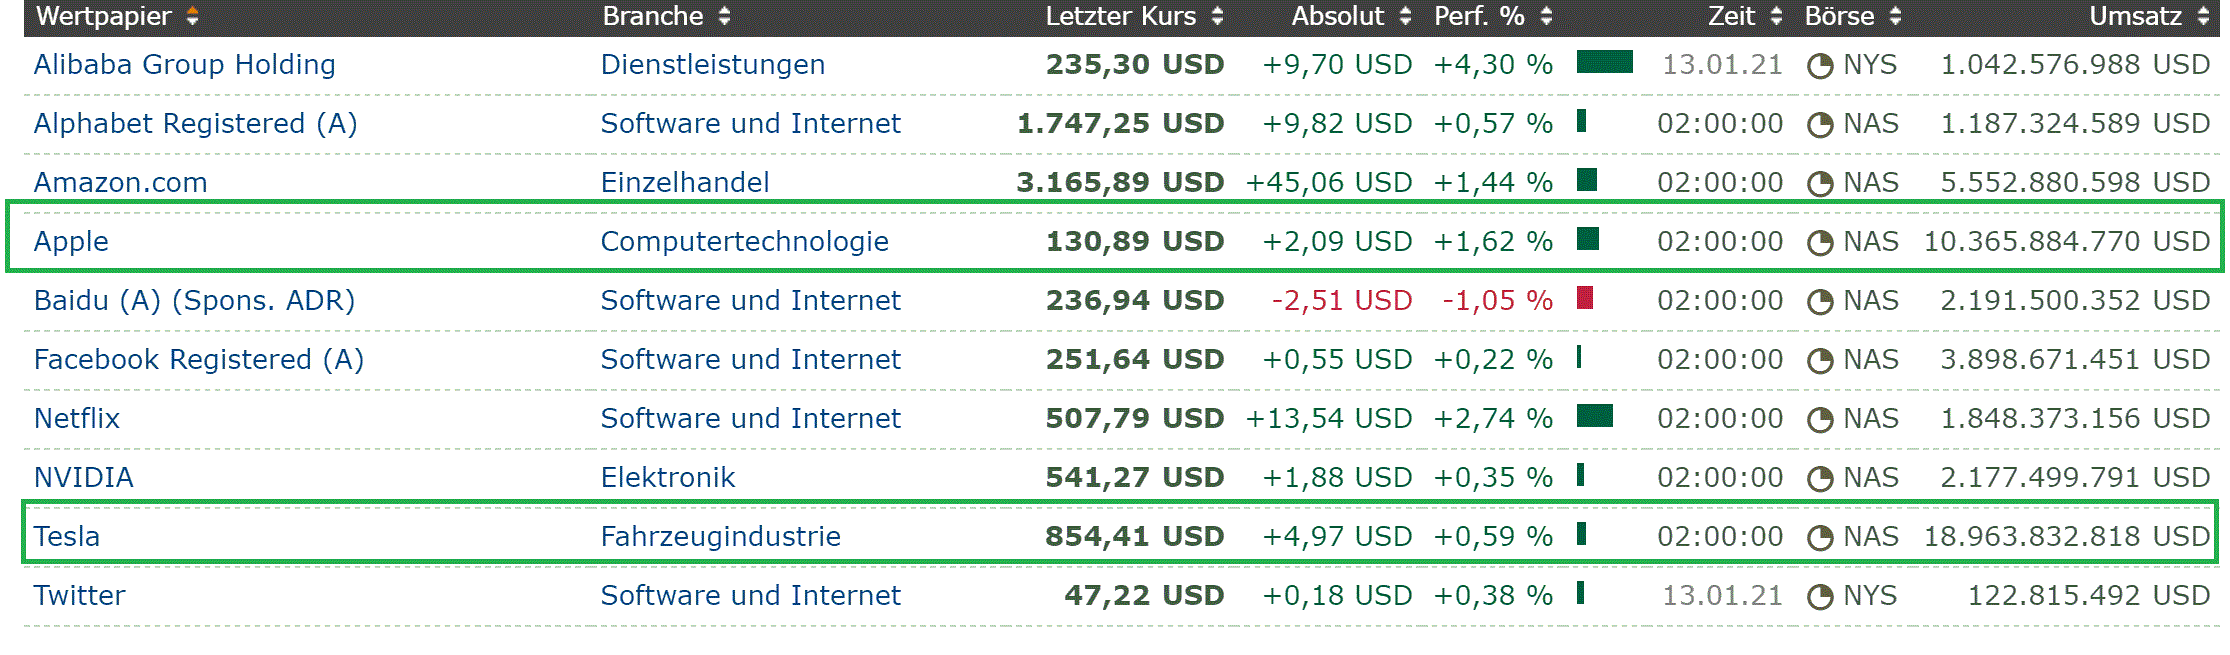Click the clock icon in Netflix row
This screenshot has width=2230, height=655.
click(1820, 420)
